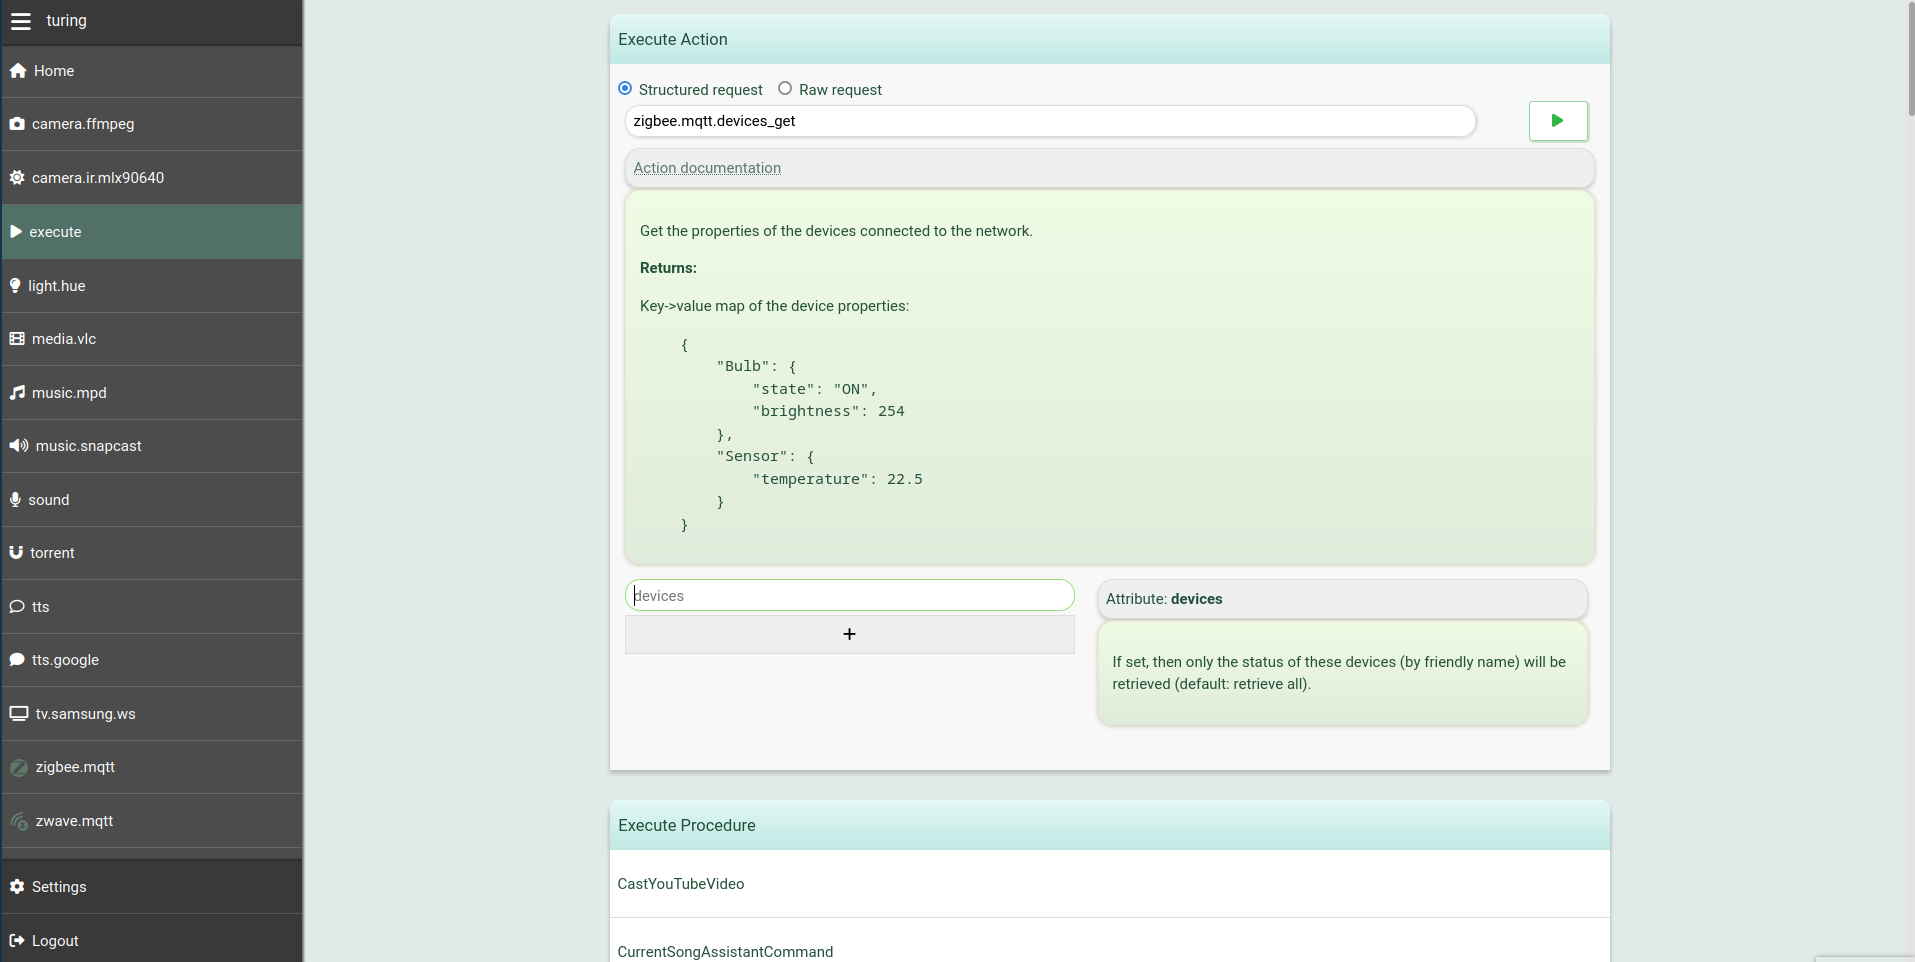Open the music.snapcast label in the sidebar
This screenshot has width=1915, height=962.
click(89, 446)
